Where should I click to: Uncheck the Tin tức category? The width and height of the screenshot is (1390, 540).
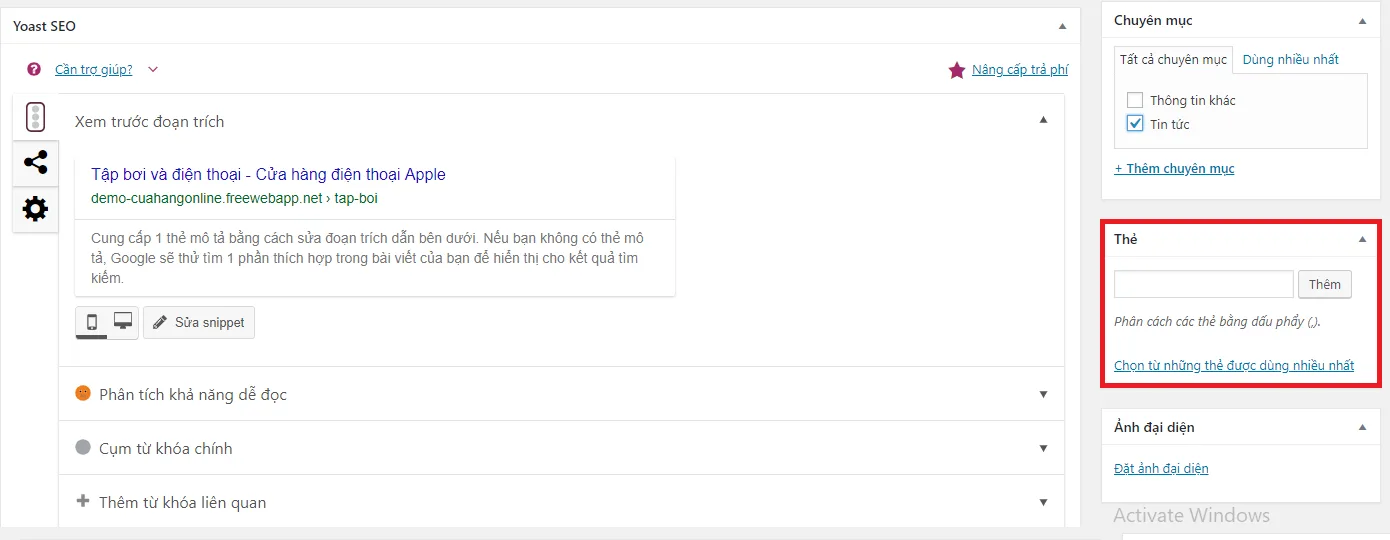coord(1134,124)
